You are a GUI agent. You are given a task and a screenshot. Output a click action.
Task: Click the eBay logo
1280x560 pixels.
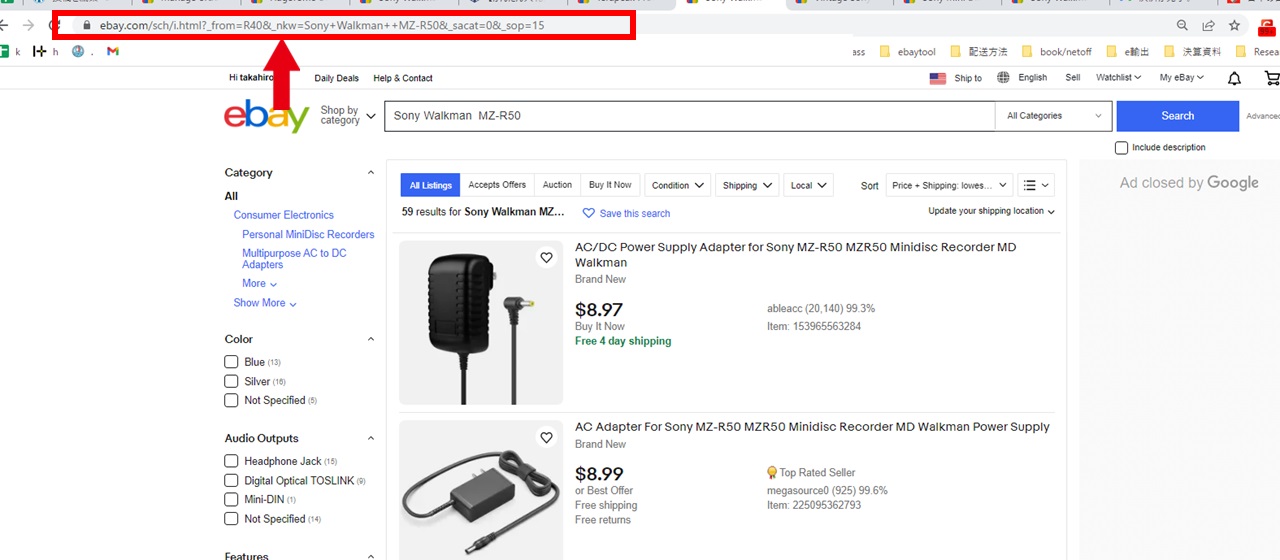click(266, 116)
